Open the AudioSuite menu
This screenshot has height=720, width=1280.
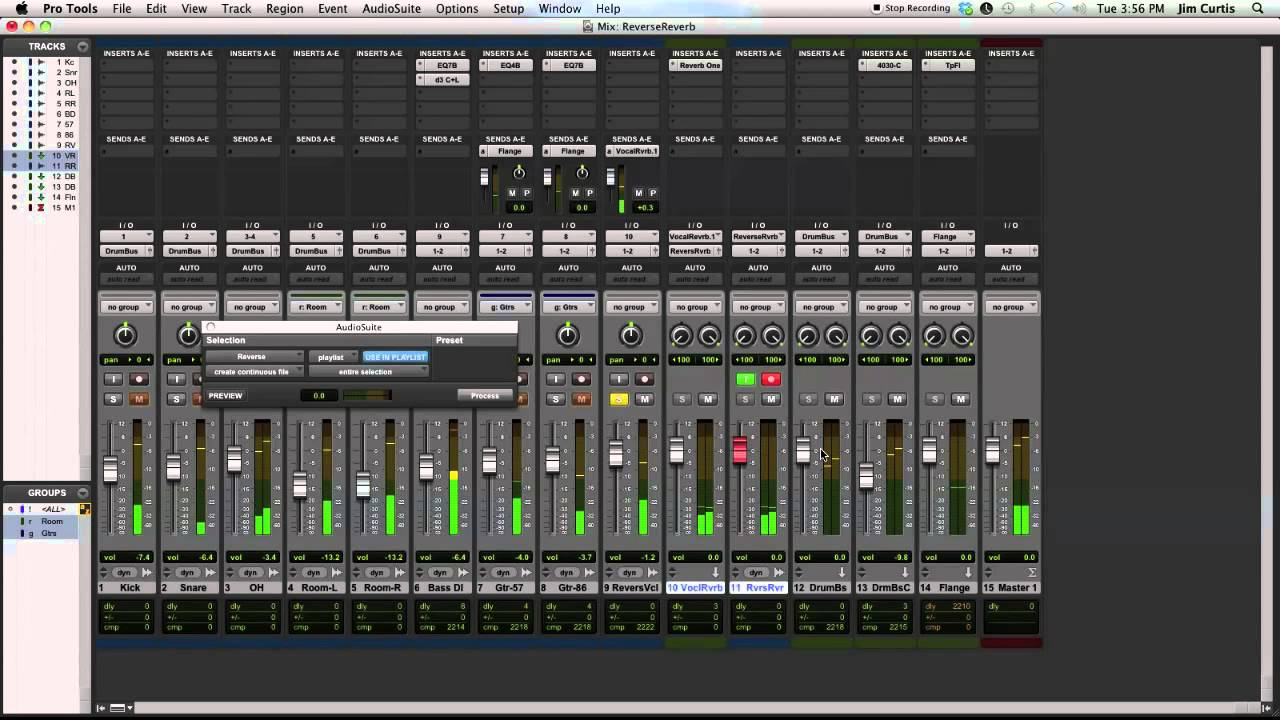(391, 9)
